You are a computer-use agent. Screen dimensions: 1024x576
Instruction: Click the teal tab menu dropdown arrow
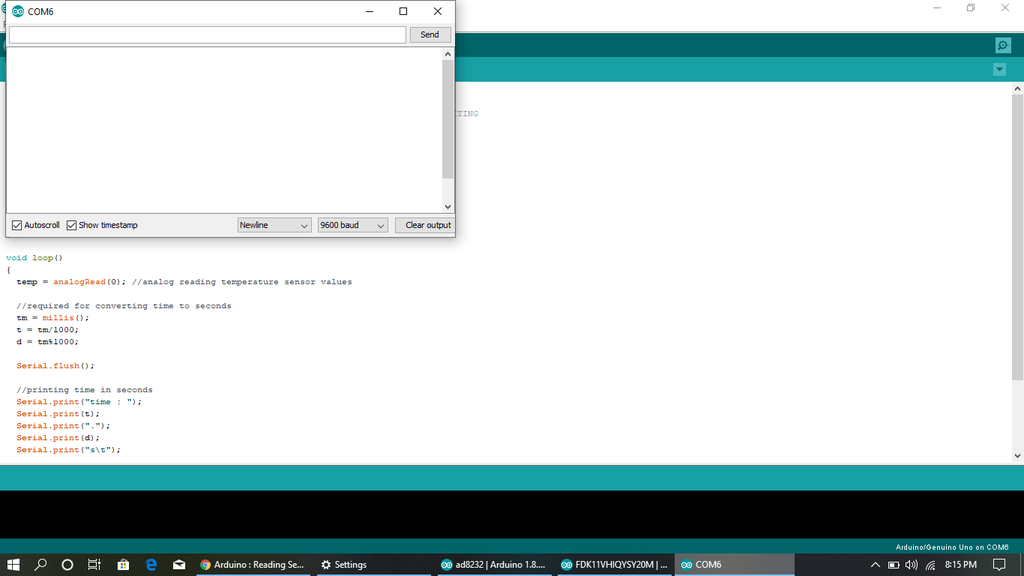coord(999,69)
